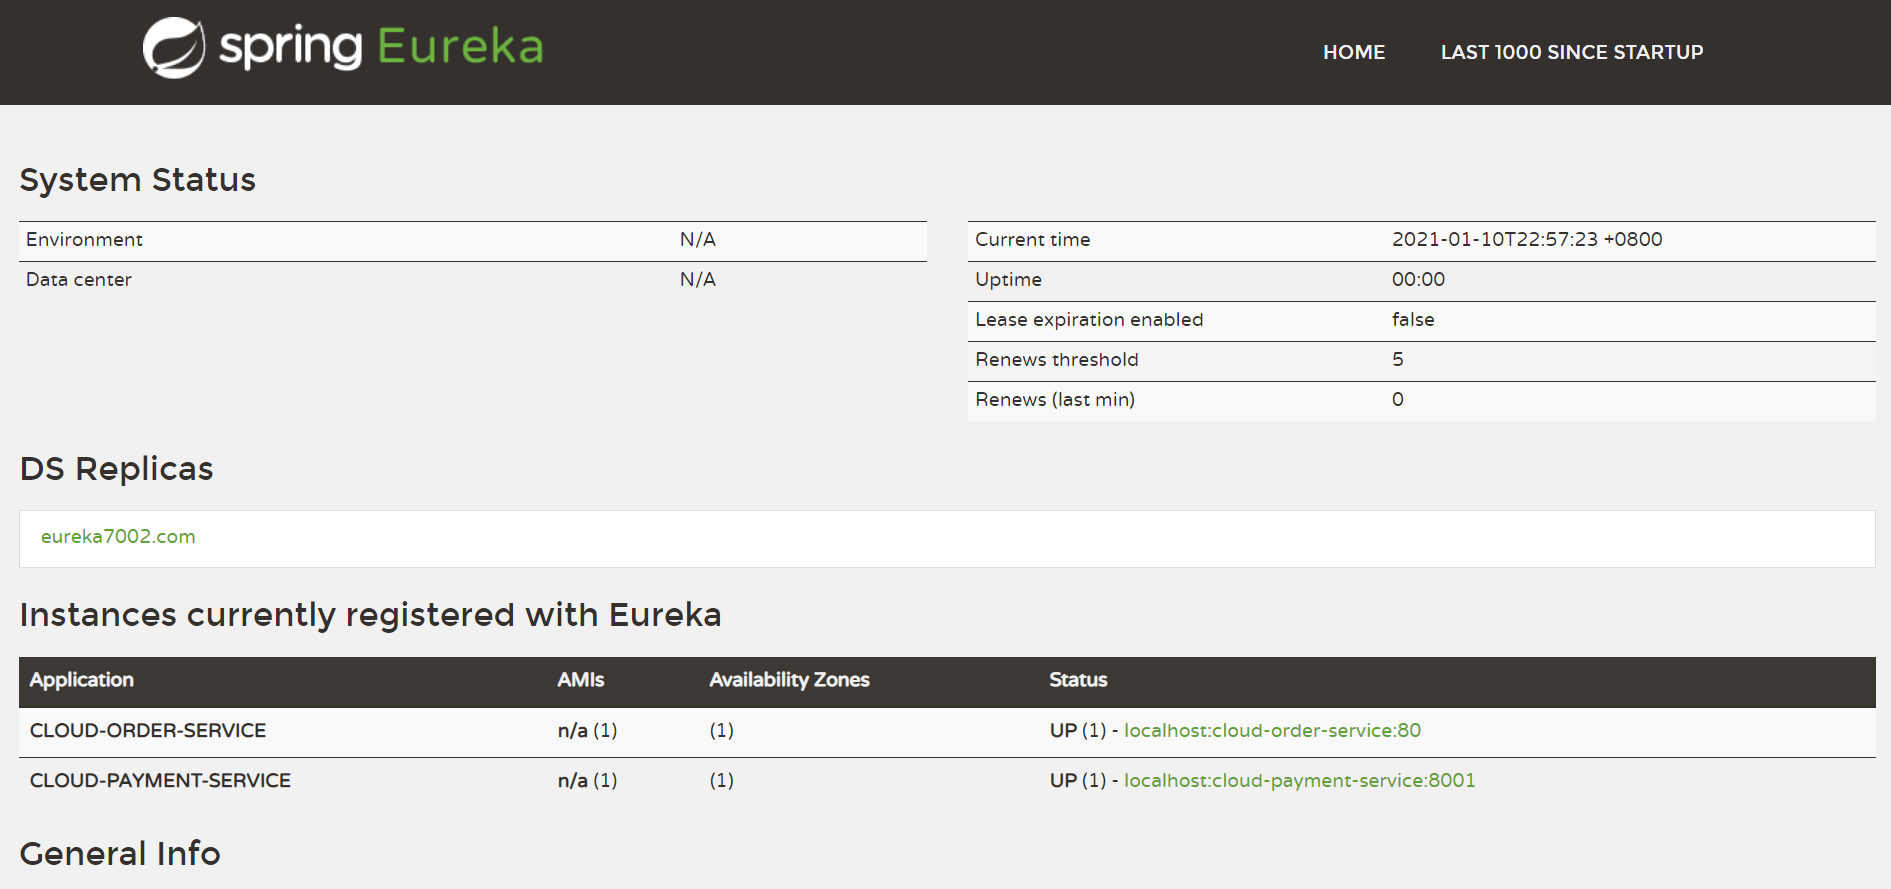Click the DS Replicas heading
The height and width of the screenshot is (889, 1891).
117,469
